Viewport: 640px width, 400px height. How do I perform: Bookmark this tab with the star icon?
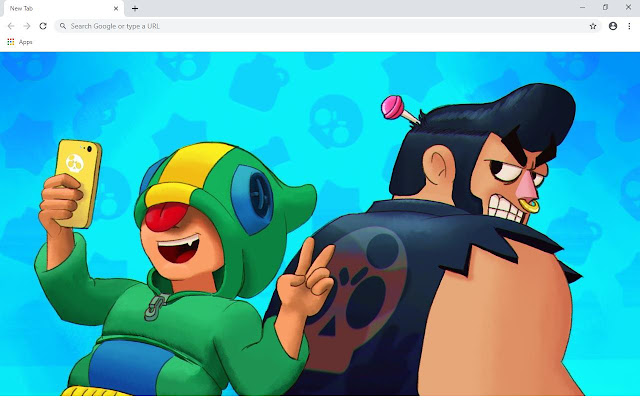[x=593, y=26]
